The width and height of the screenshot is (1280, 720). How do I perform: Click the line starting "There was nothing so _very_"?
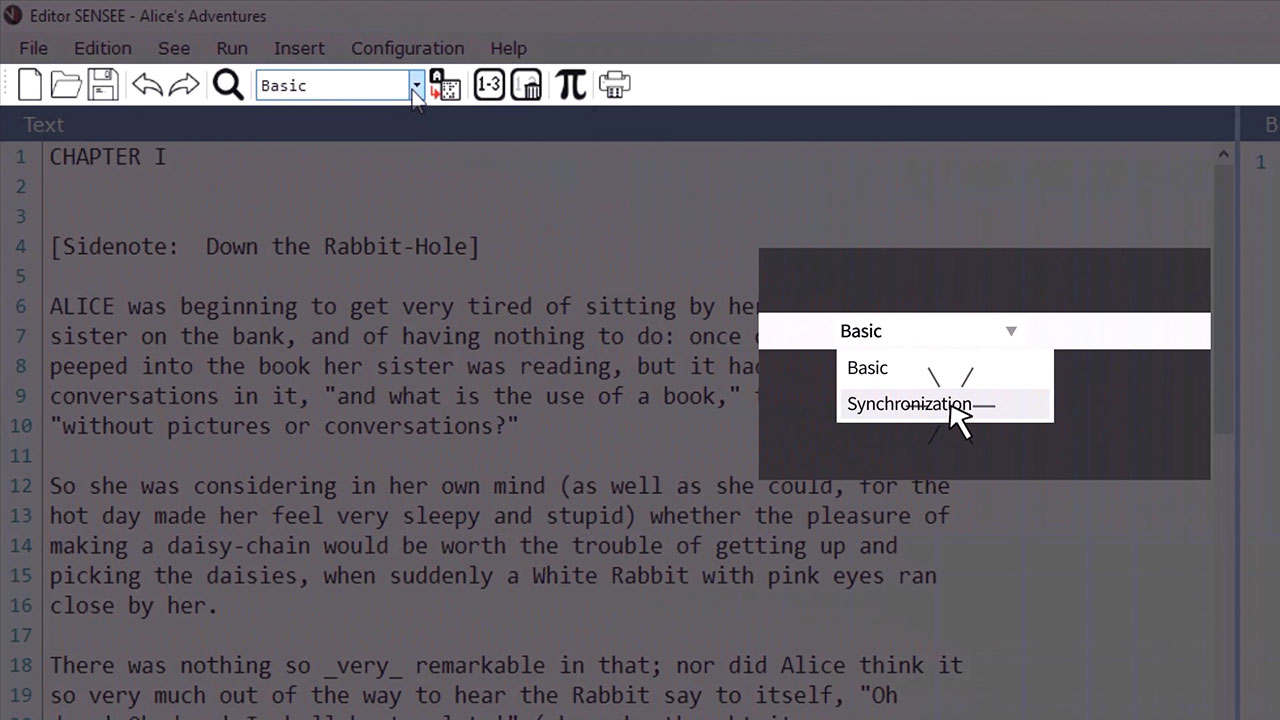(506, 666)
